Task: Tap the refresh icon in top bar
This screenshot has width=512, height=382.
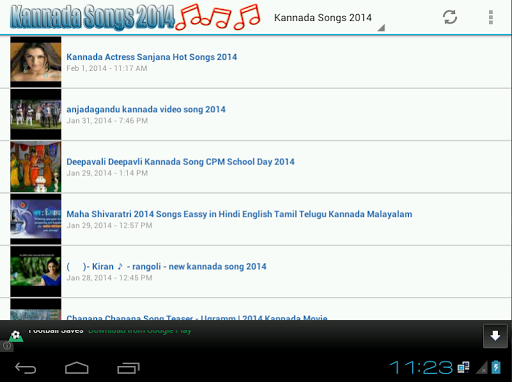Action: coord(450,17)
